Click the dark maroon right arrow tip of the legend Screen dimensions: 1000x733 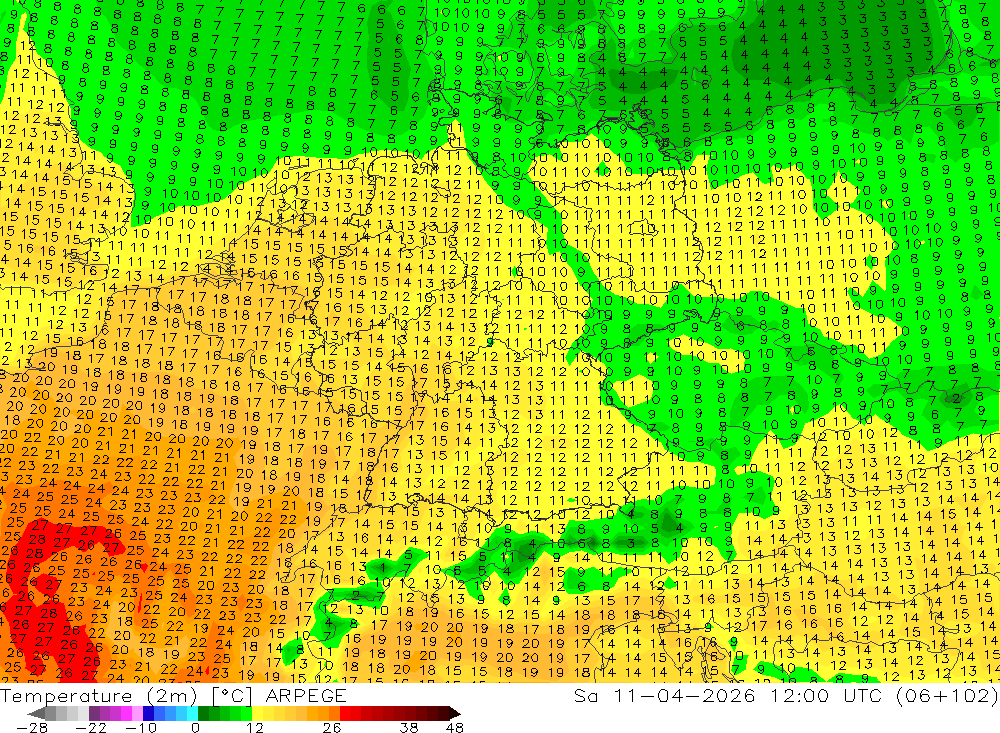(x=453, y=713)
